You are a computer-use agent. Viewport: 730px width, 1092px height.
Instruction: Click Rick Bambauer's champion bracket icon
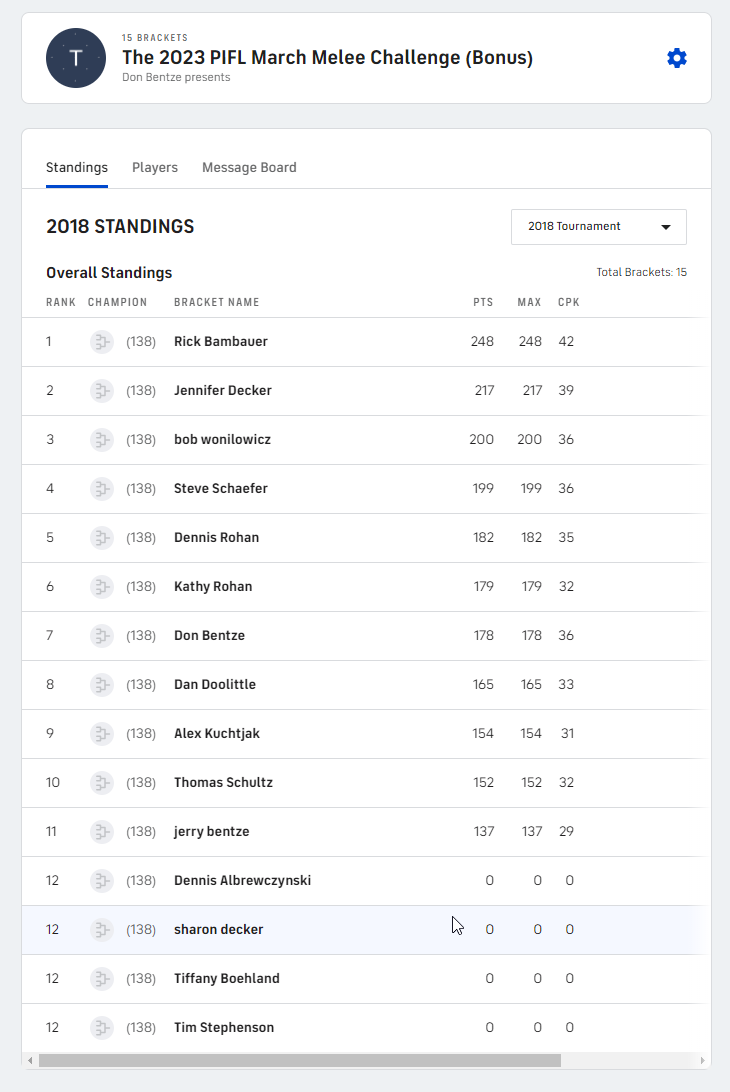(101, 342)
